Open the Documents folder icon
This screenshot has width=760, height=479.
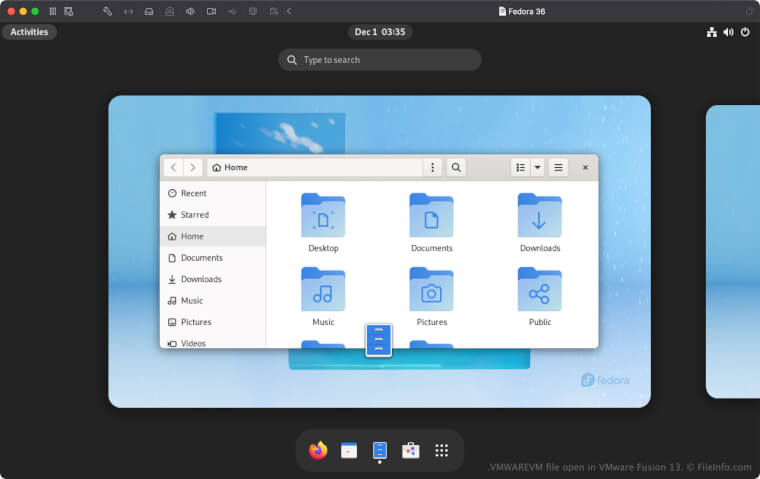click(x=431, y=216)
